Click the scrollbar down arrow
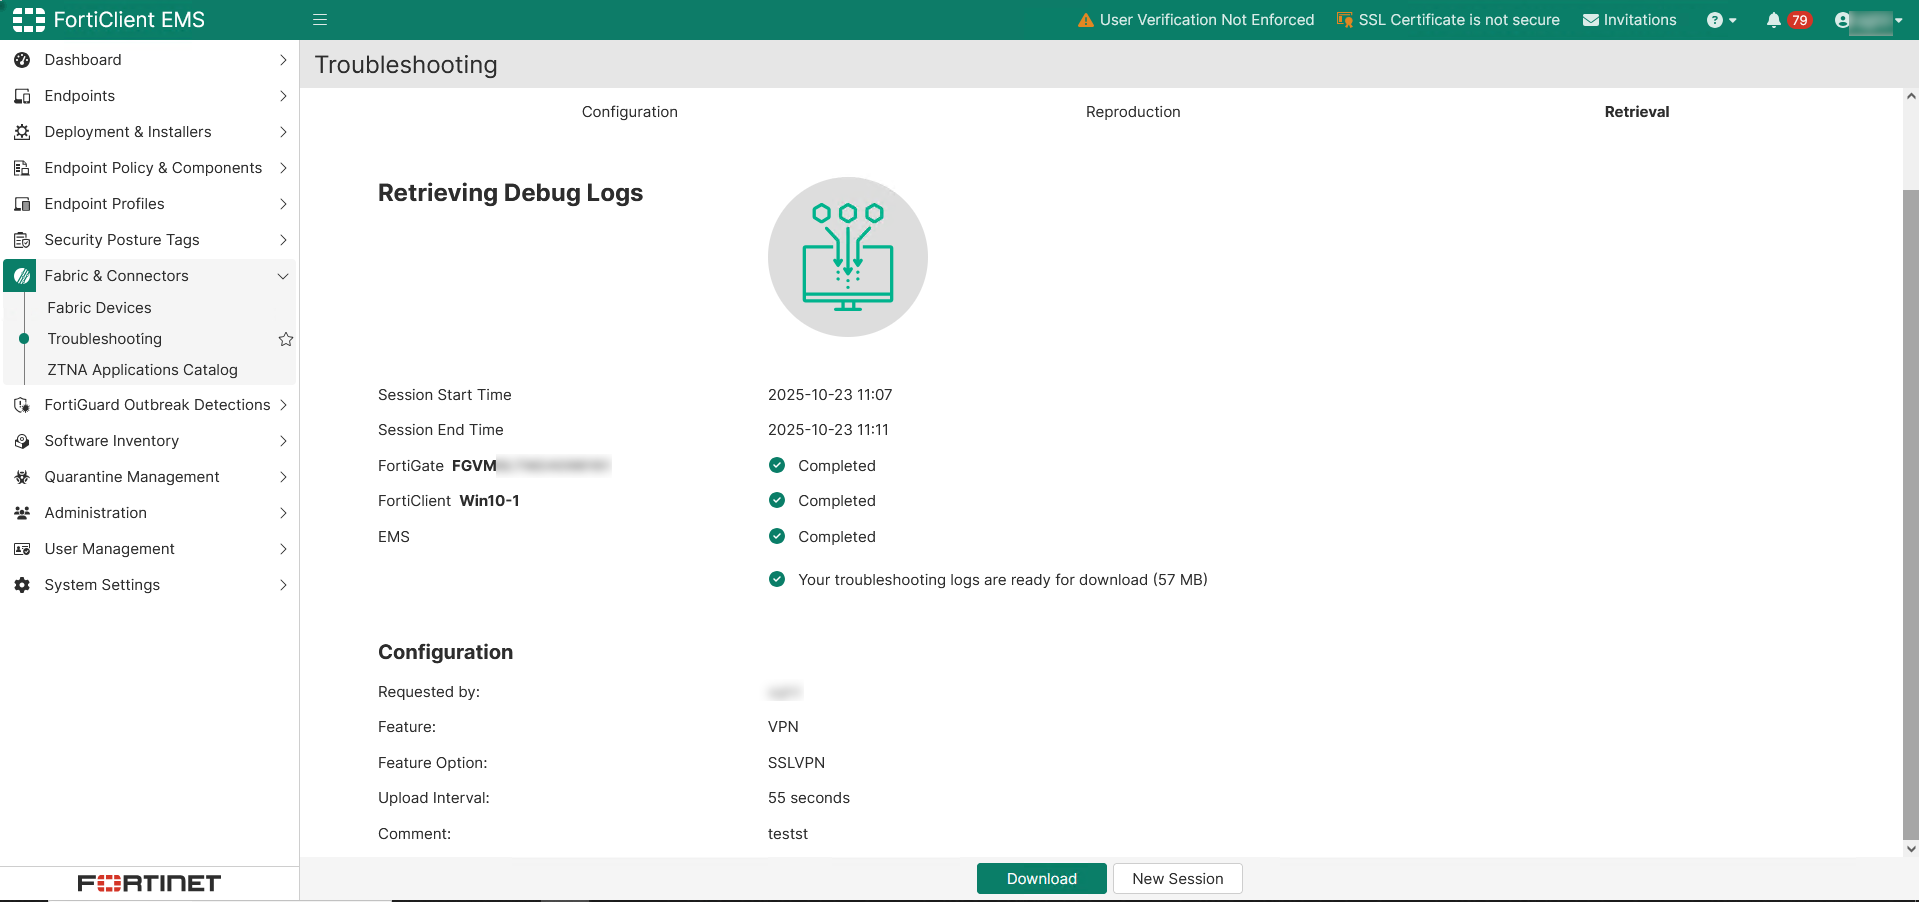This screenshot has width=1919, height=902. pos(1911,849)
